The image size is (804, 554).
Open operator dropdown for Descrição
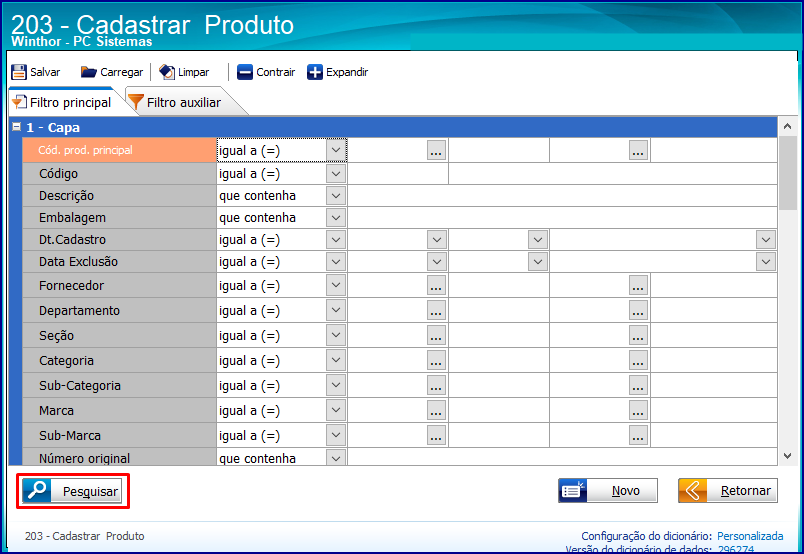336,196
